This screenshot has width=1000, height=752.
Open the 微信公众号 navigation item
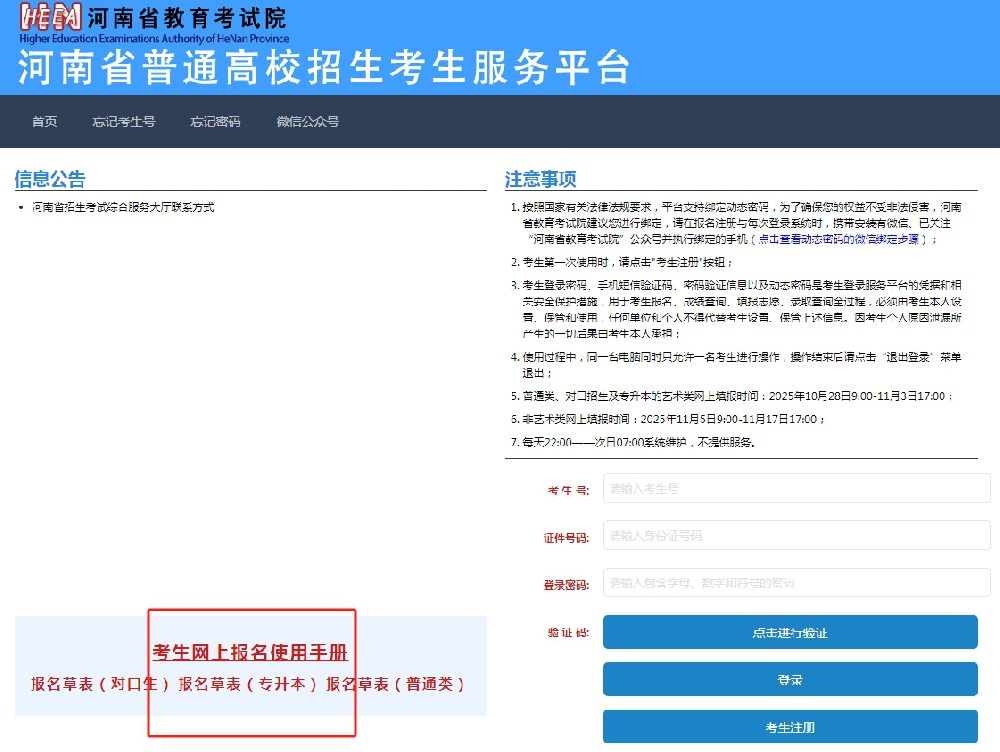point(308,122)
